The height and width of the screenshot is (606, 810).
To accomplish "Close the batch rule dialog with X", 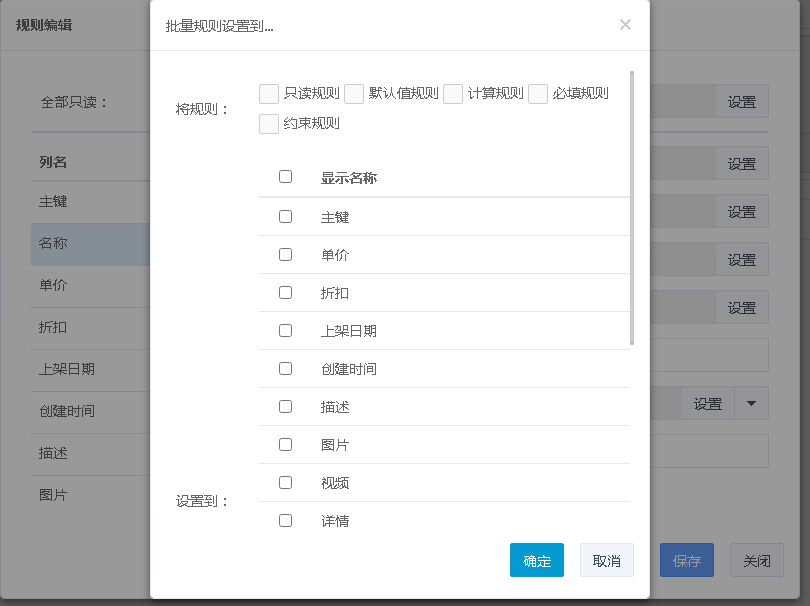I will tap(625, 25).
